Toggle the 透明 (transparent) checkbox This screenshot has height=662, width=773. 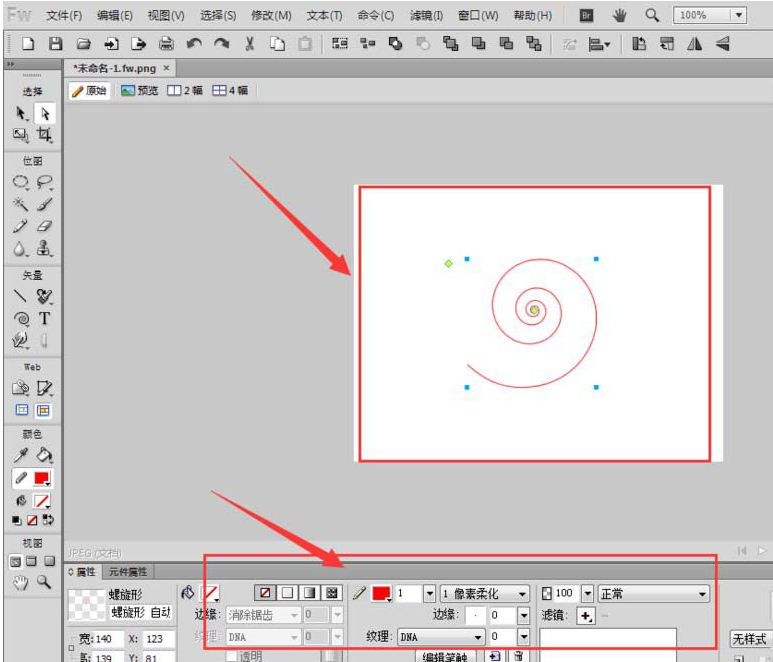[x=232, y=656]
